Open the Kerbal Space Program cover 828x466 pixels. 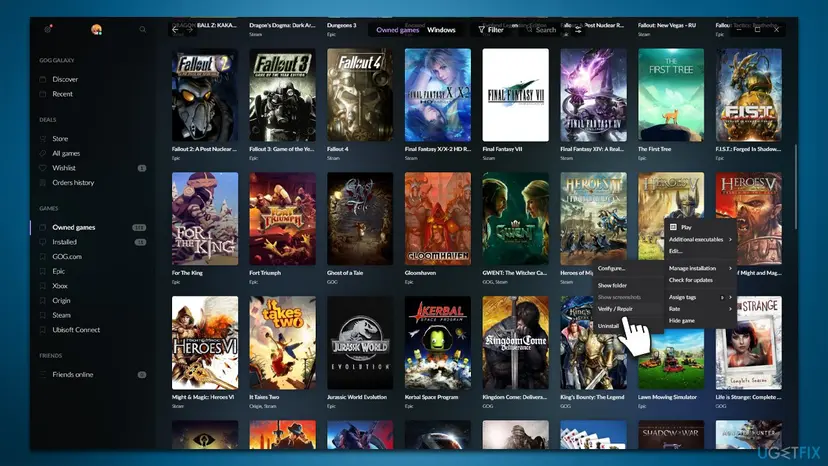[438, 343]
